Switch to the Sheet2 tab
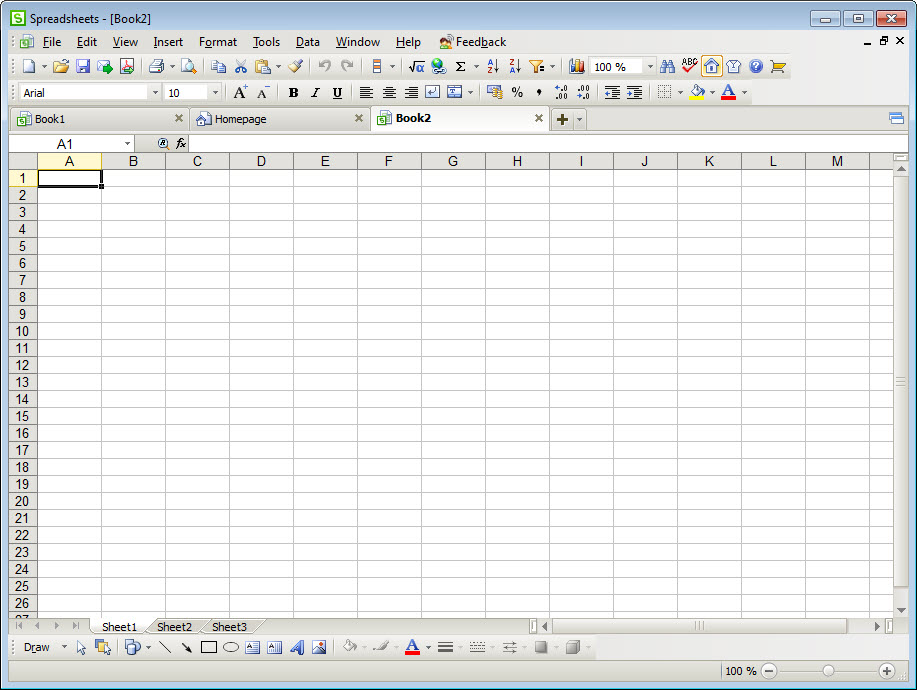This screenshot has height=690, width=917. tap(174, 627)
